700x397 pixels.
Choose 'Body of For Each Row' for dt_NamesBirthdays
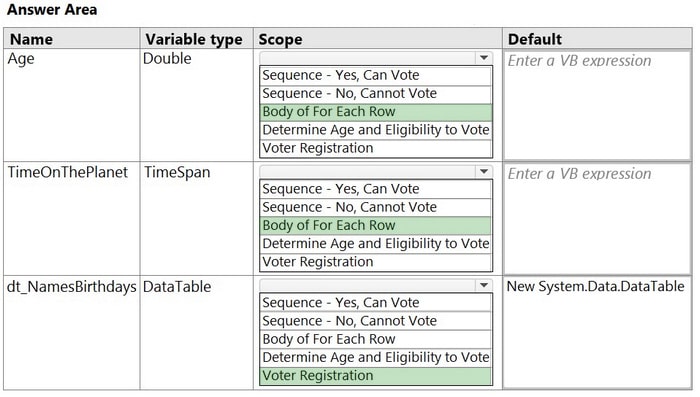tap(376, 340)
